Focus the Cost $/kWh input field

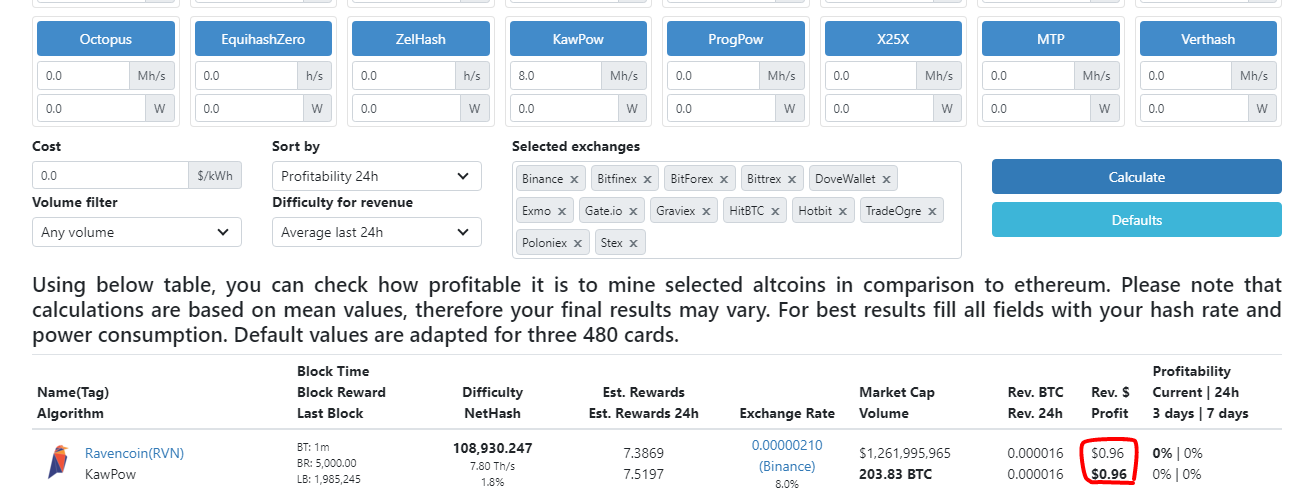click(110, 176)
